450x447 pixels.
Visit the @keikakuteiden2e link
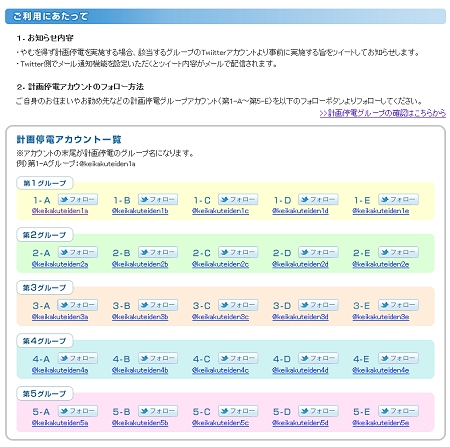coord(381,264)
